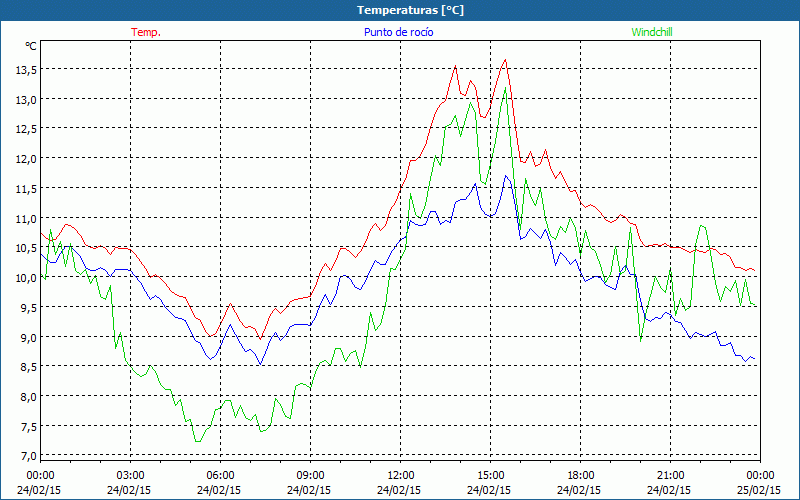Click the 7,0 y-axis value
The image size is (800, 500).
coord(28,456)
